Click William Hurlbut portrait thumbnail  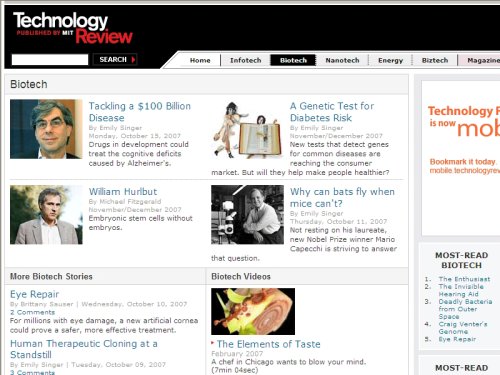pyautogui.click(x=46, y=215)
